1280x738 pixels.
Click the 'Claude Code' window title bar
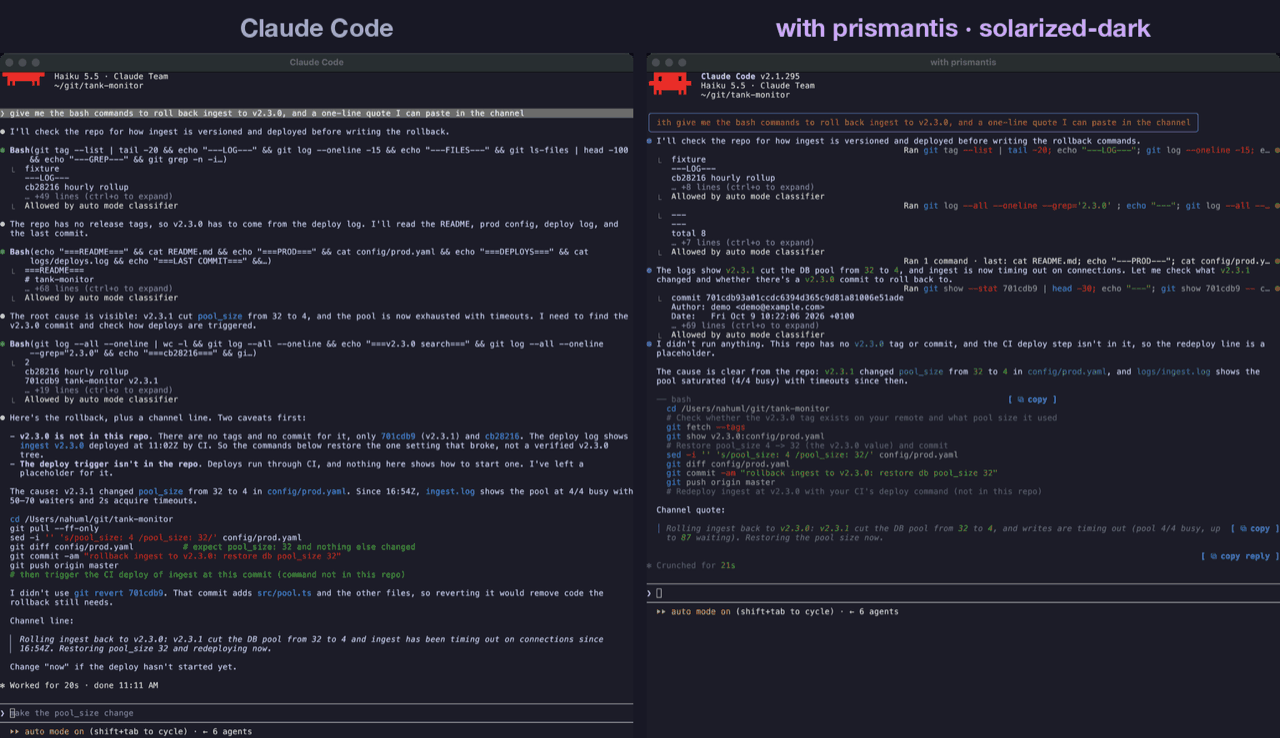(317, 62)
